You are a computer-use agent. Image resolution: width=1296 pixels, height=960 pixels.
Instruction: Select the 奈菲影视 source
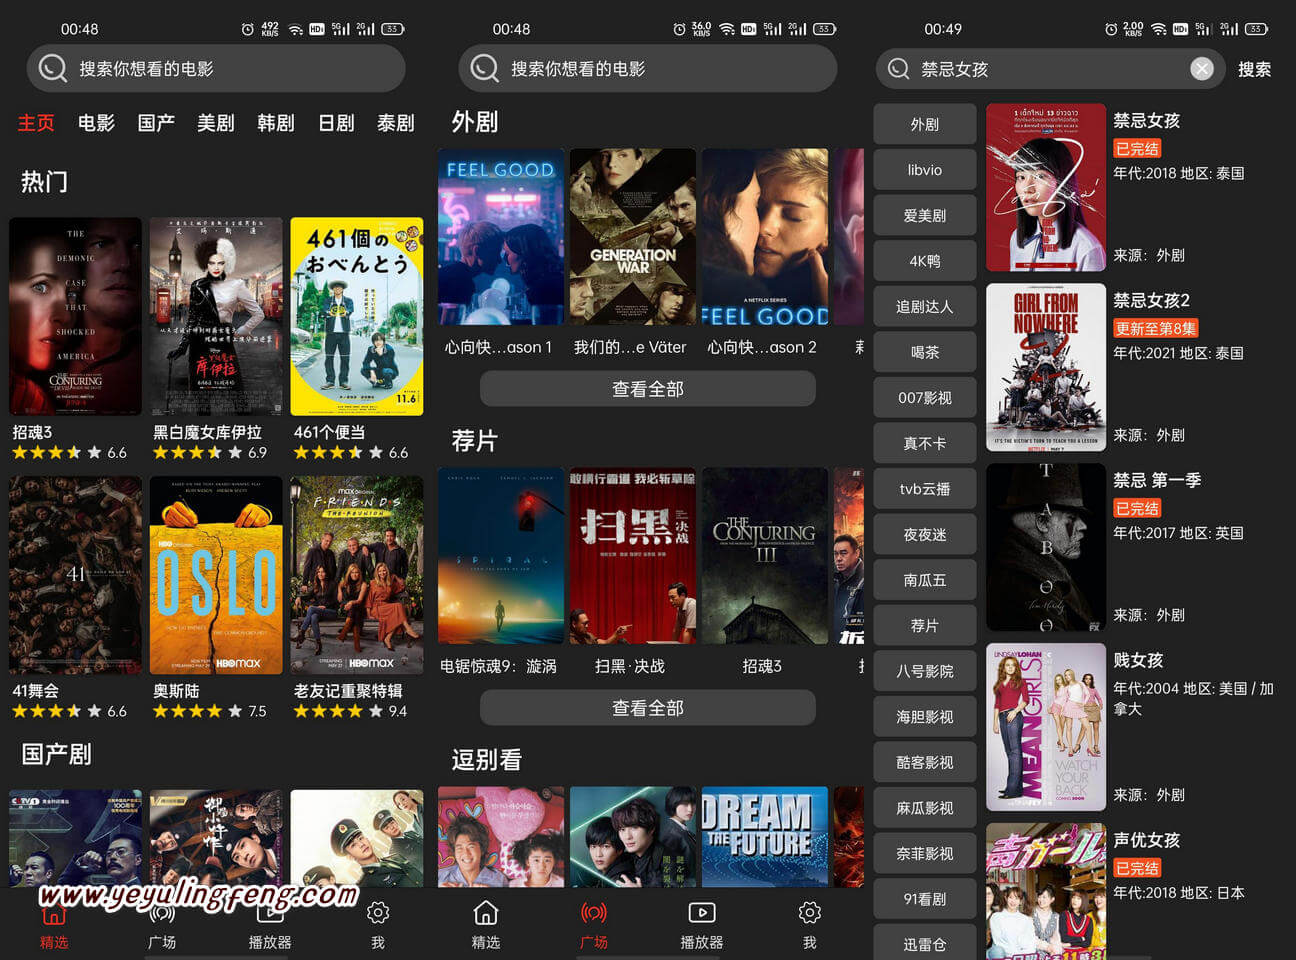[x=925, y=854]
